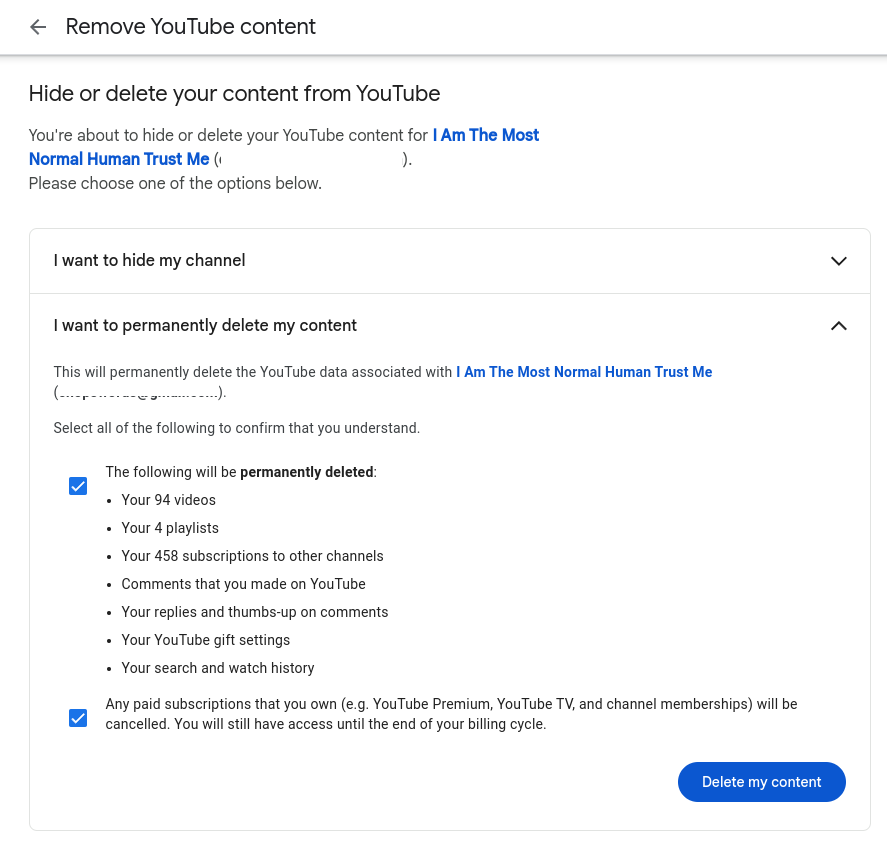Select 'Your replies and thumbs-up on comments' text

(255, 612)
